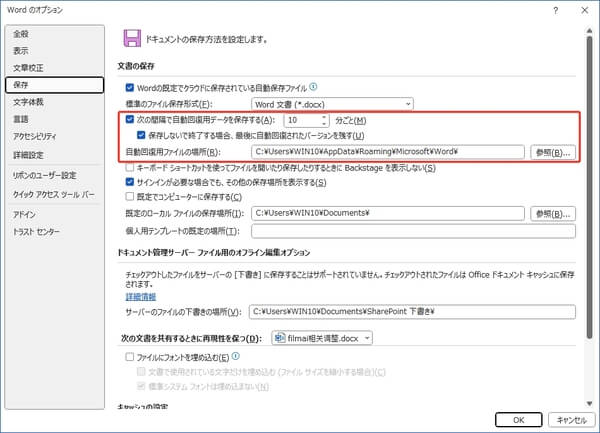Viewport: 600px width, 433px height.
Task: Close the Word options dialog
Action: pos(585,10)
